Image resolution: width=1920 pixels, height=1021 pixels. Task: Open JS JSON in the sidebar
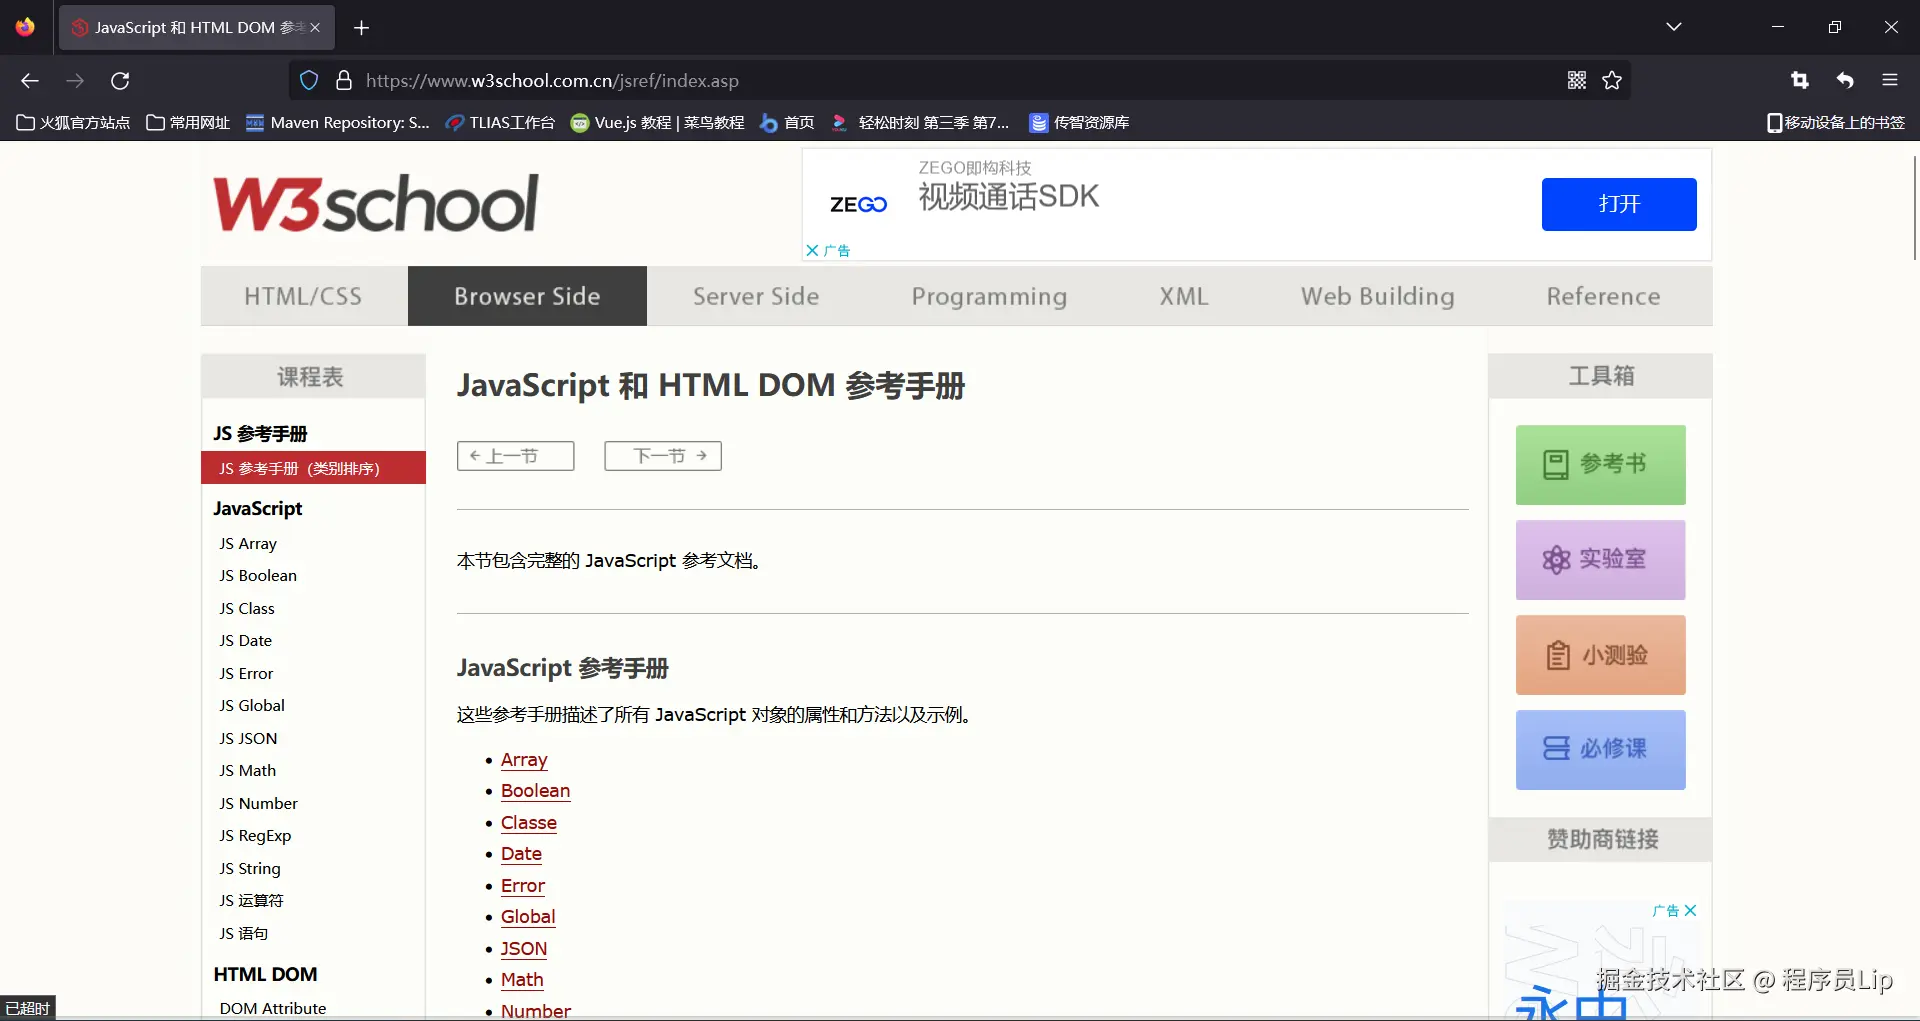(248, 739)
